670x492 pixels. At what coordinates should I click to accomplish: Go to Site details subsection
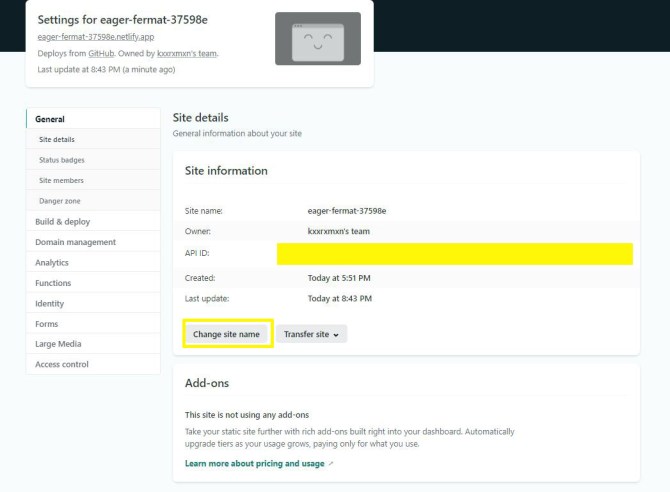click(x=93, y=139)
